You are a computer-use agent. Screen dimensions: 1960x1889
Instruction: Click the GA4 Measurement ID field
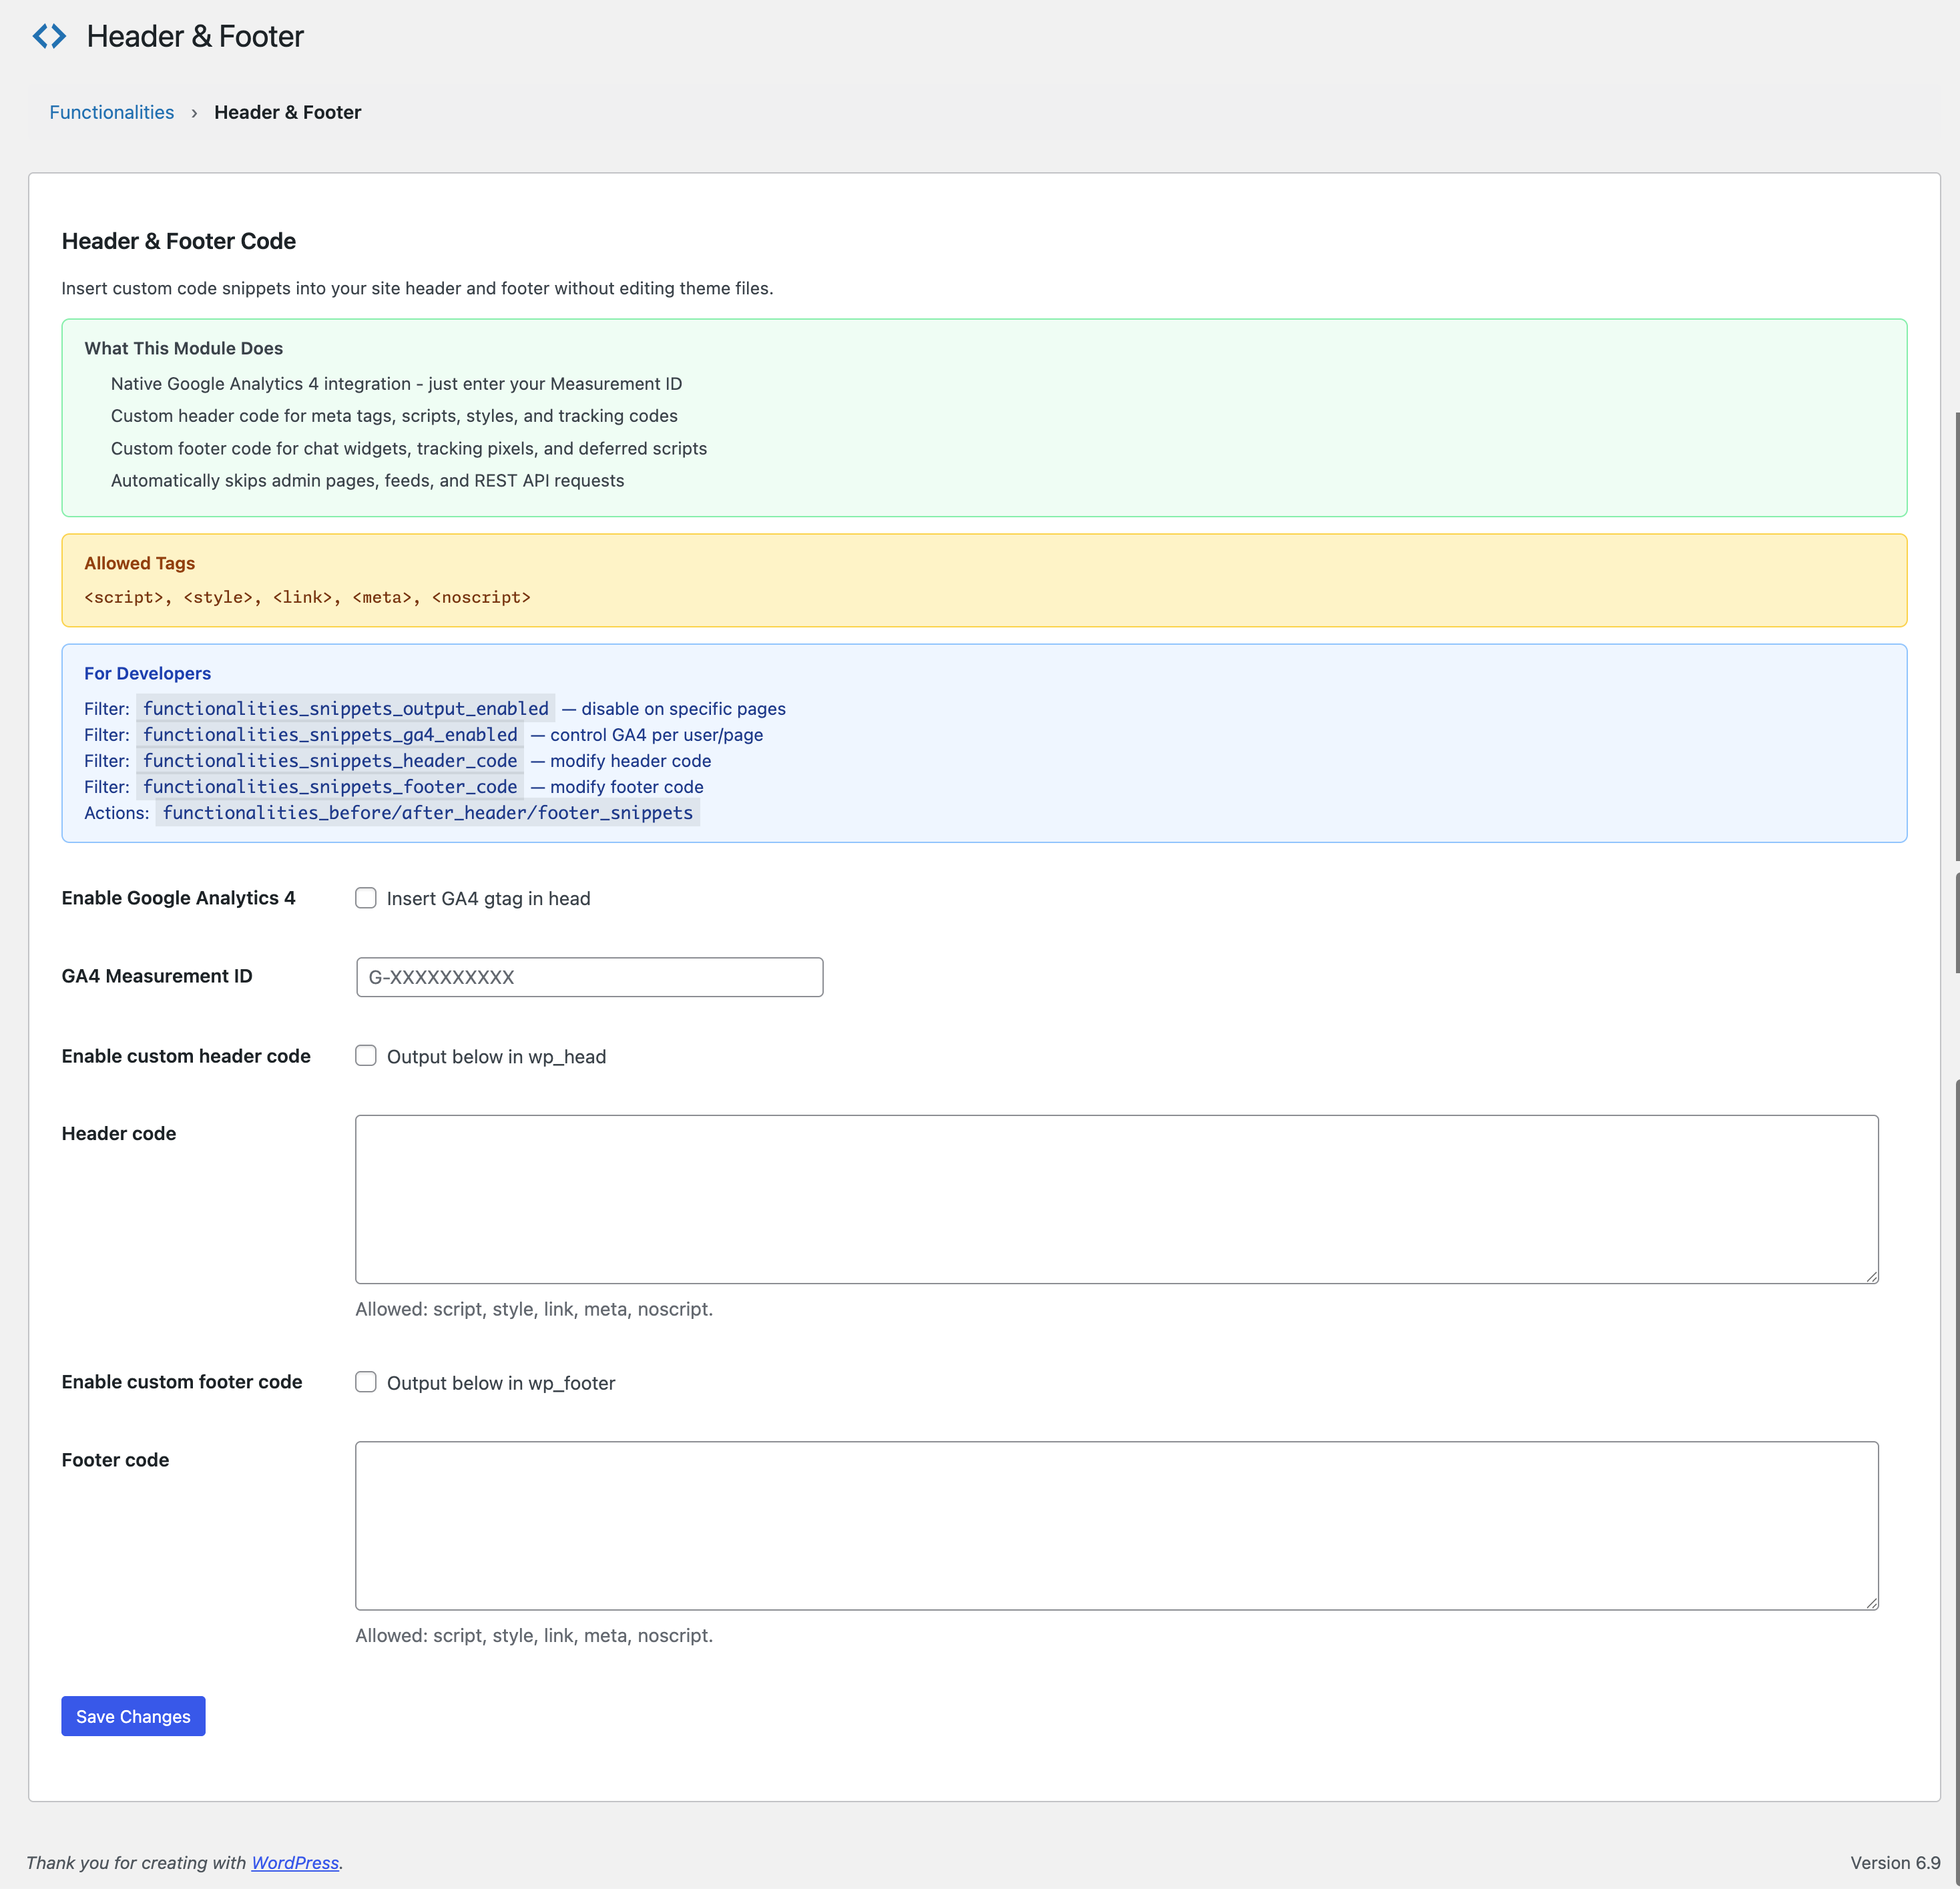(589, 977)
